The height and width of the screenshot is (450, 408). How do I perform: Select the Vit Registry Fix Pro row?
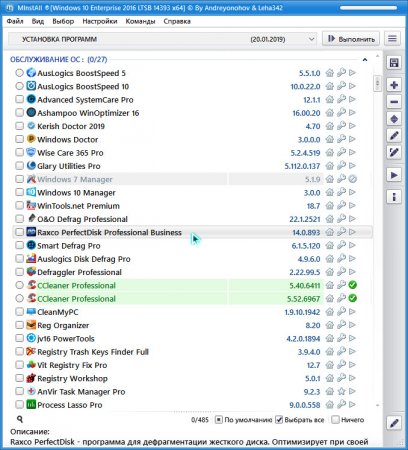pos(192,365)
